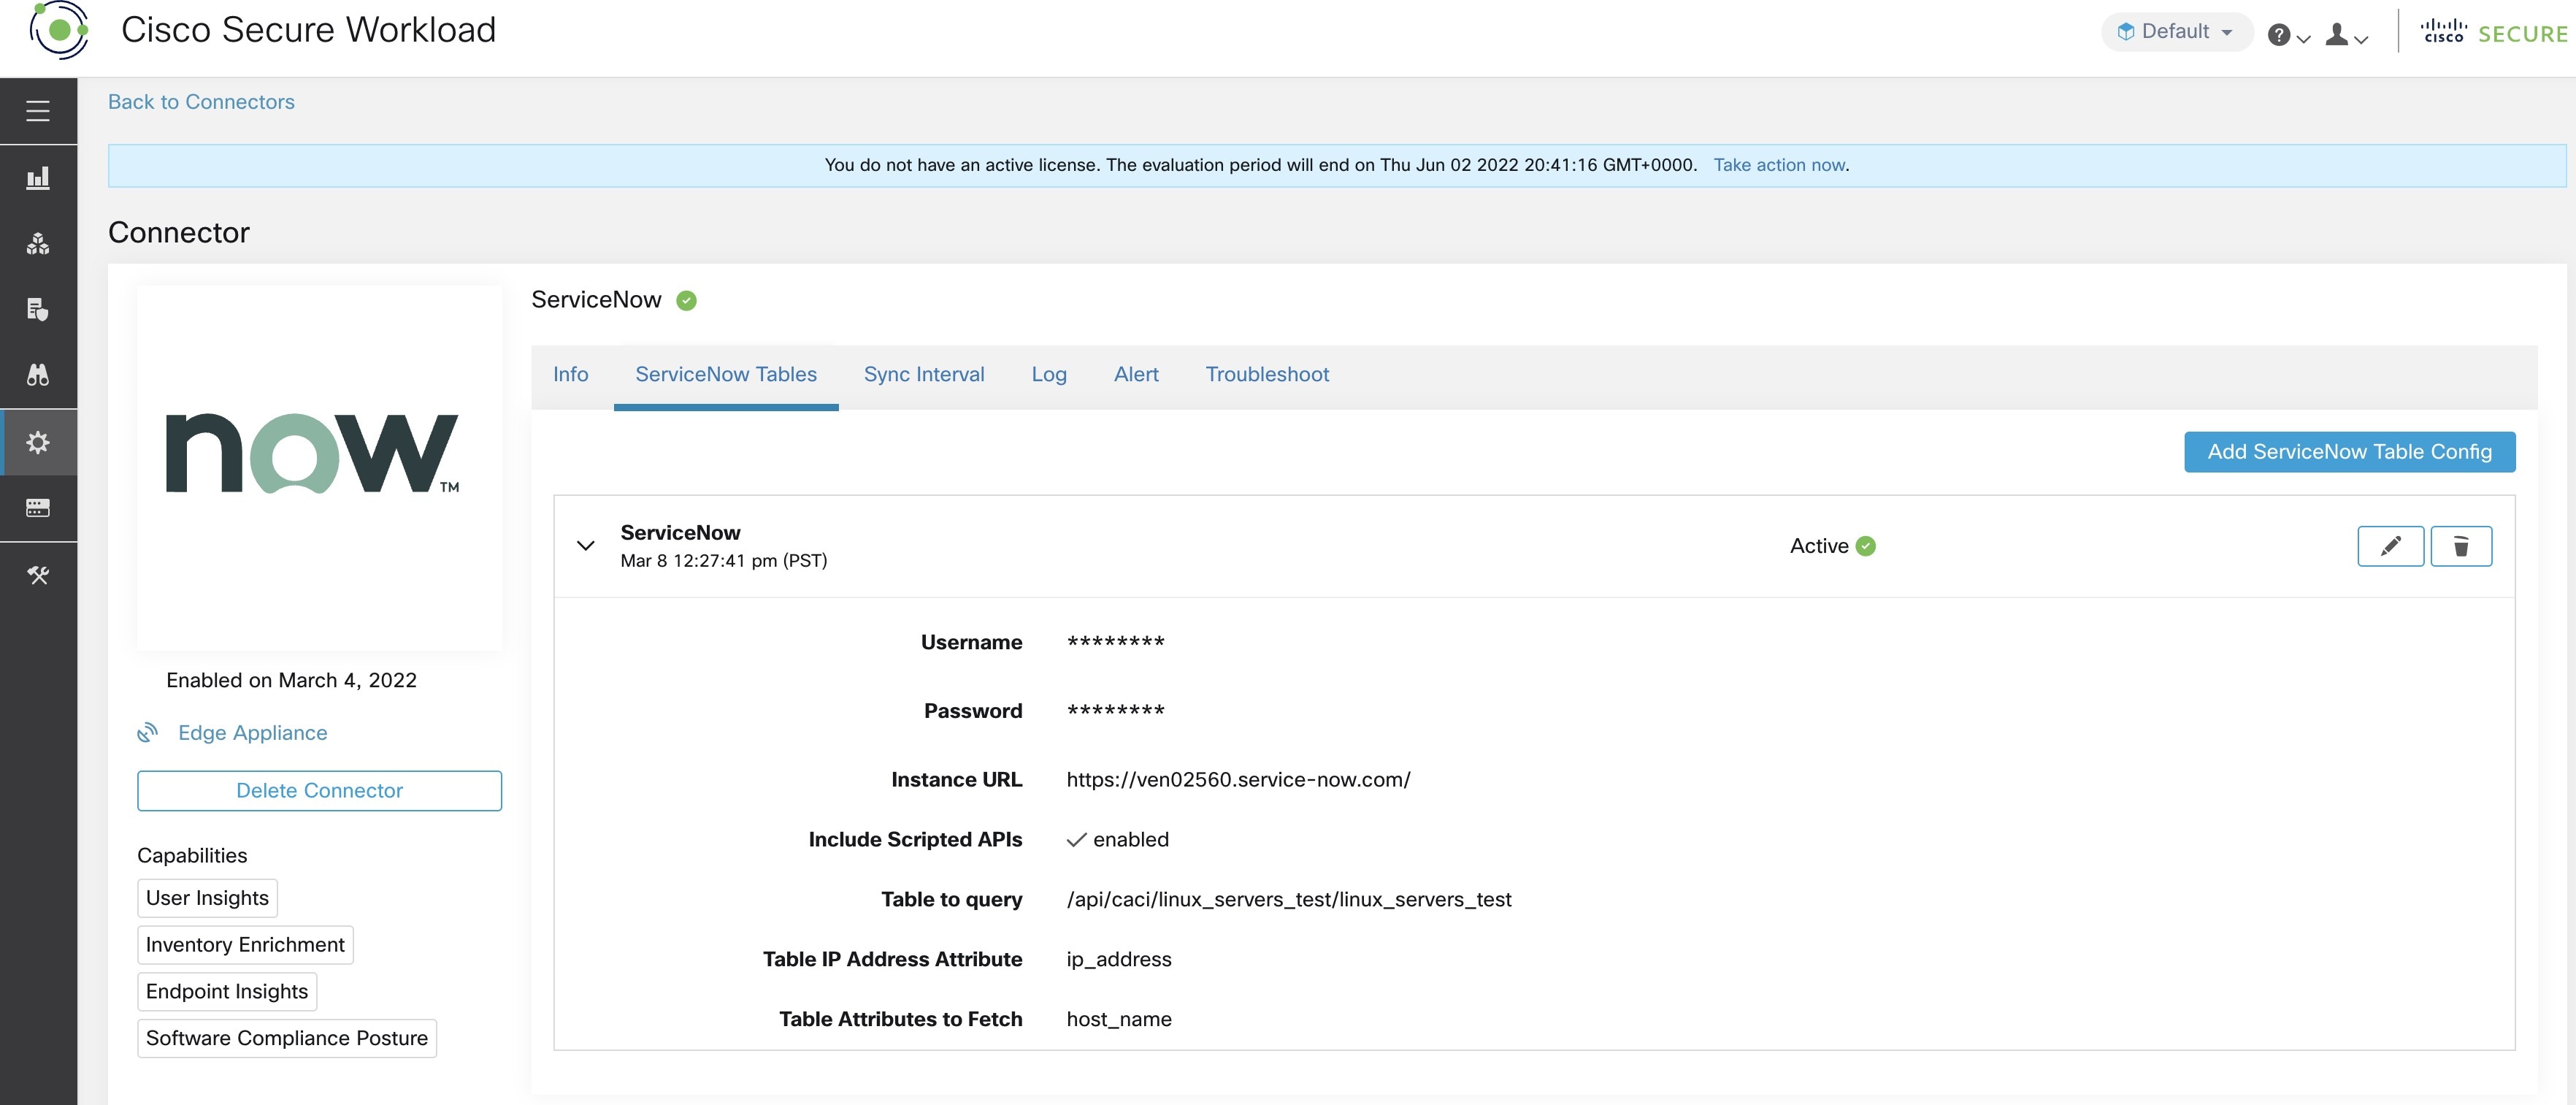Click the host_name attribute value
Screen dimensions: 2576x1105
tap(1119, 1020)
